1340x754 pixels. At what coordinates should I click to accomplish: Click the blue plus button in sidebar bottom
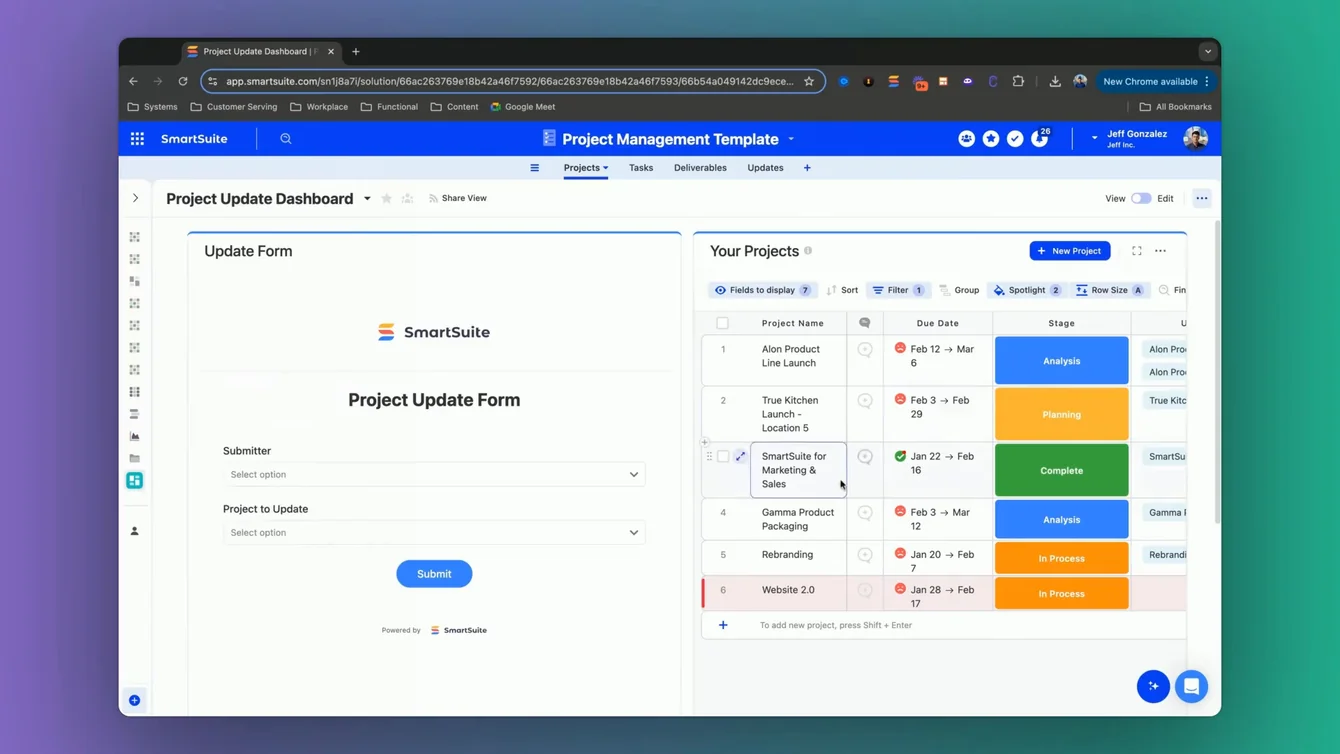[135, 700]
